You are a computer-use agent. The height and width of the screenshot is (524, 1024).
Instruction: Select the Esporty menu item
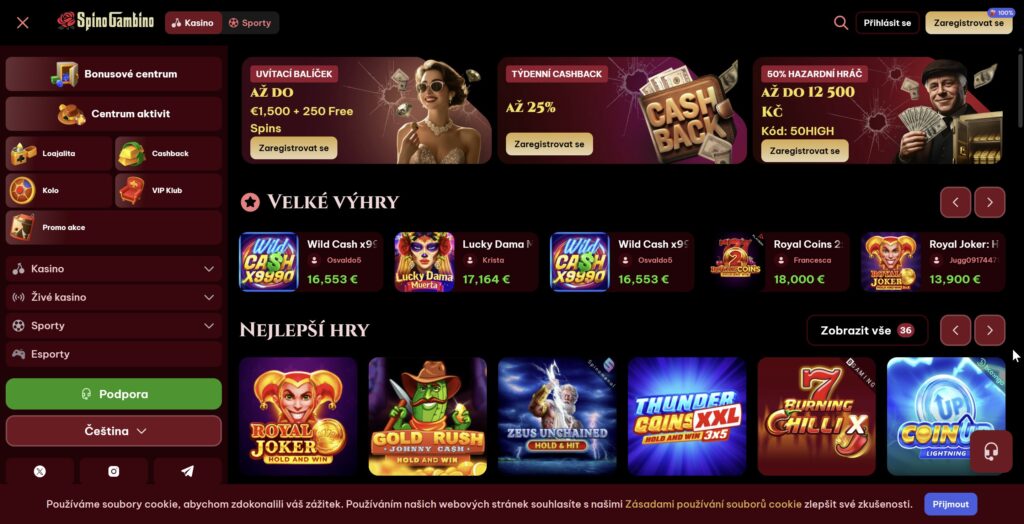tap(114, 354)
